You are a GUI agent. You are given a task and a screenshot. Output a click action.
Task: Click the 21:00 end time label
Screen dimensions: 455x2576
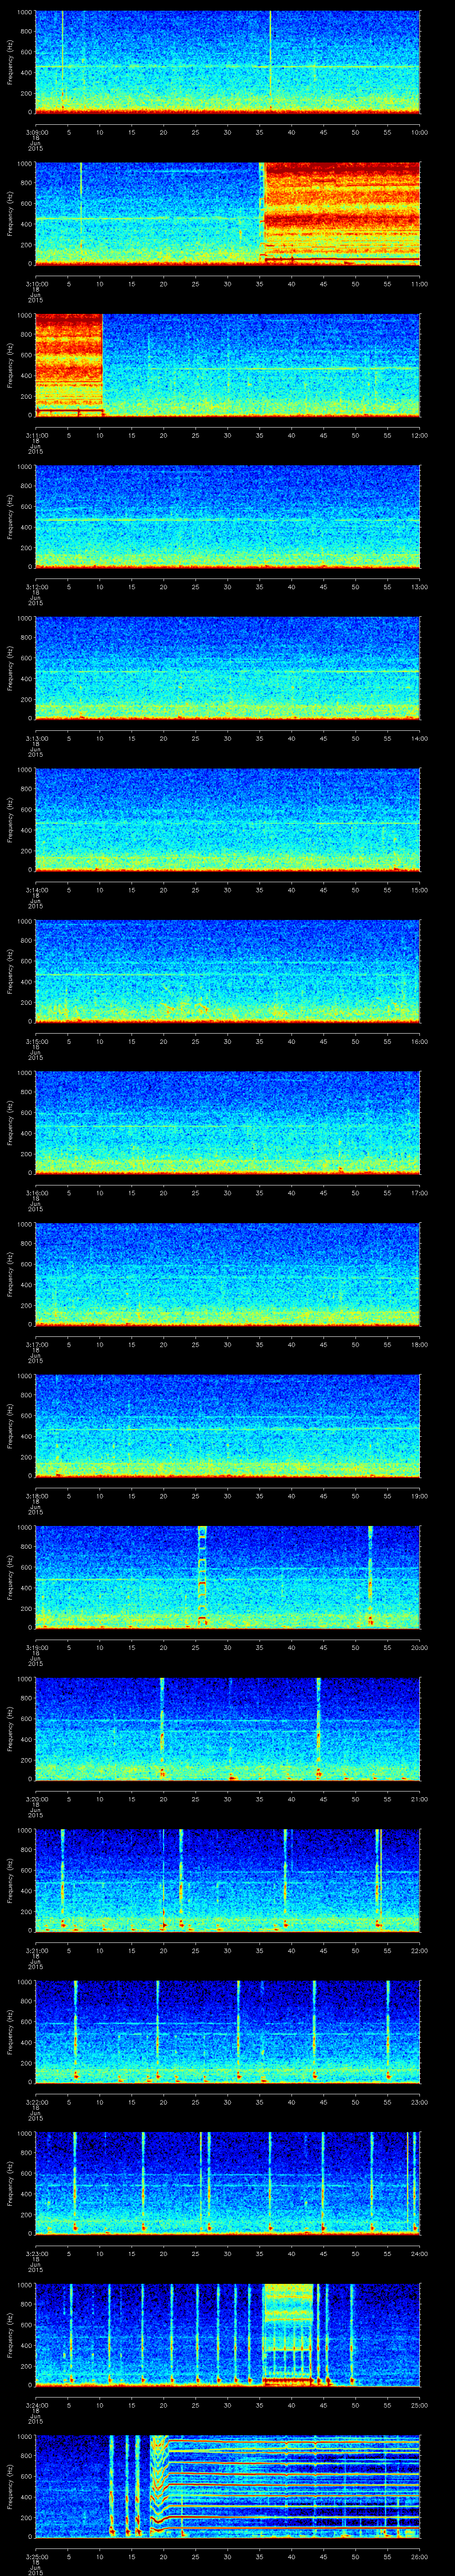419,1799
